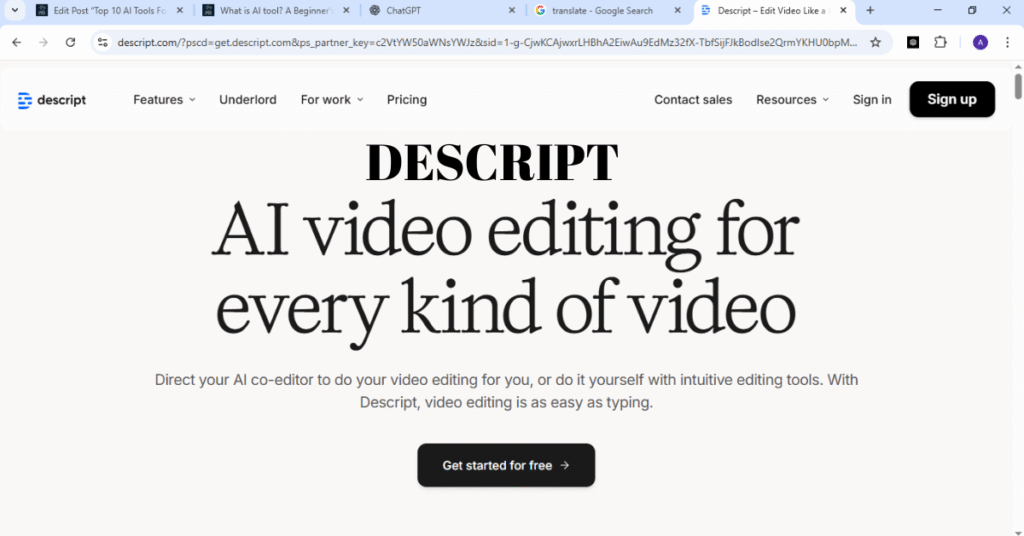Switch to the Edit Post tab

click(110, 10)
